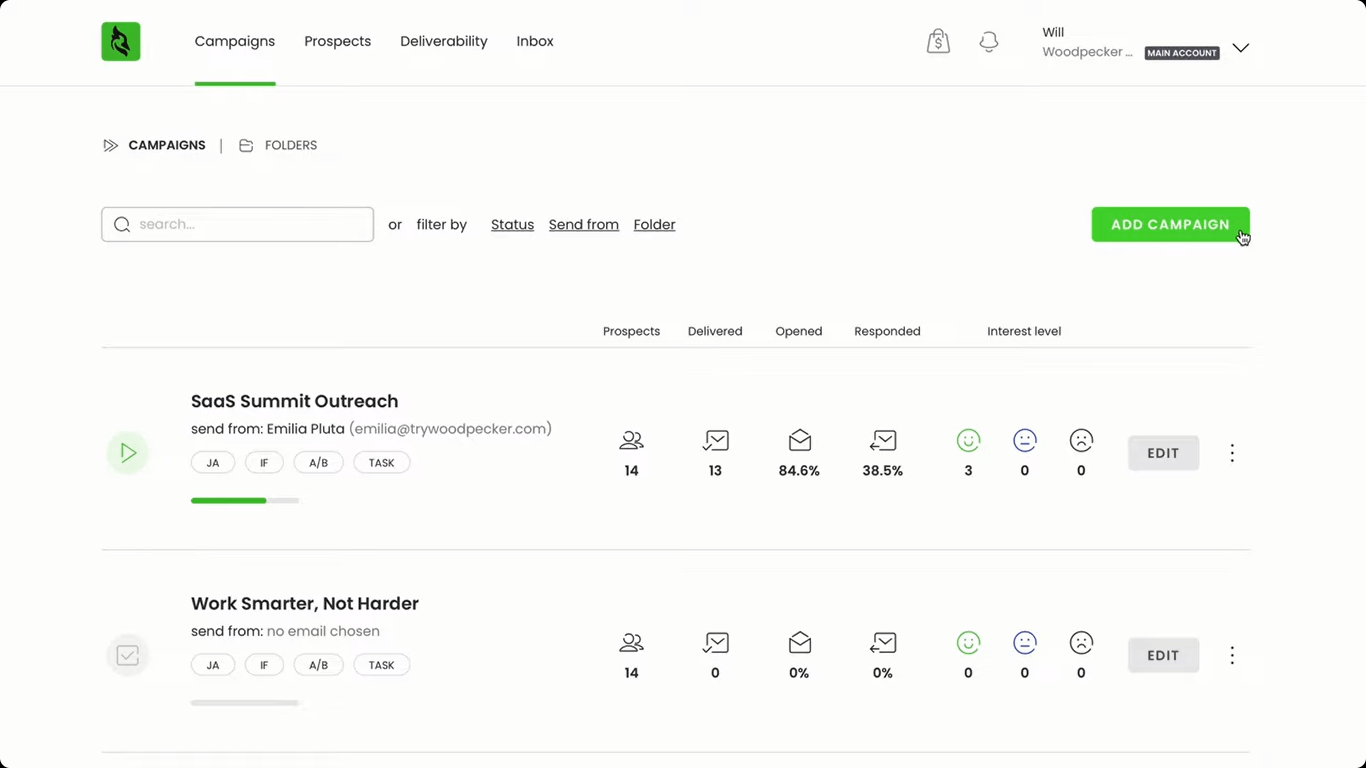The width and height of the screenshot is (1366, 768).
Task: Toggle the A/B tag on SaaS Summit Outreach
Action: click(318, 463)
